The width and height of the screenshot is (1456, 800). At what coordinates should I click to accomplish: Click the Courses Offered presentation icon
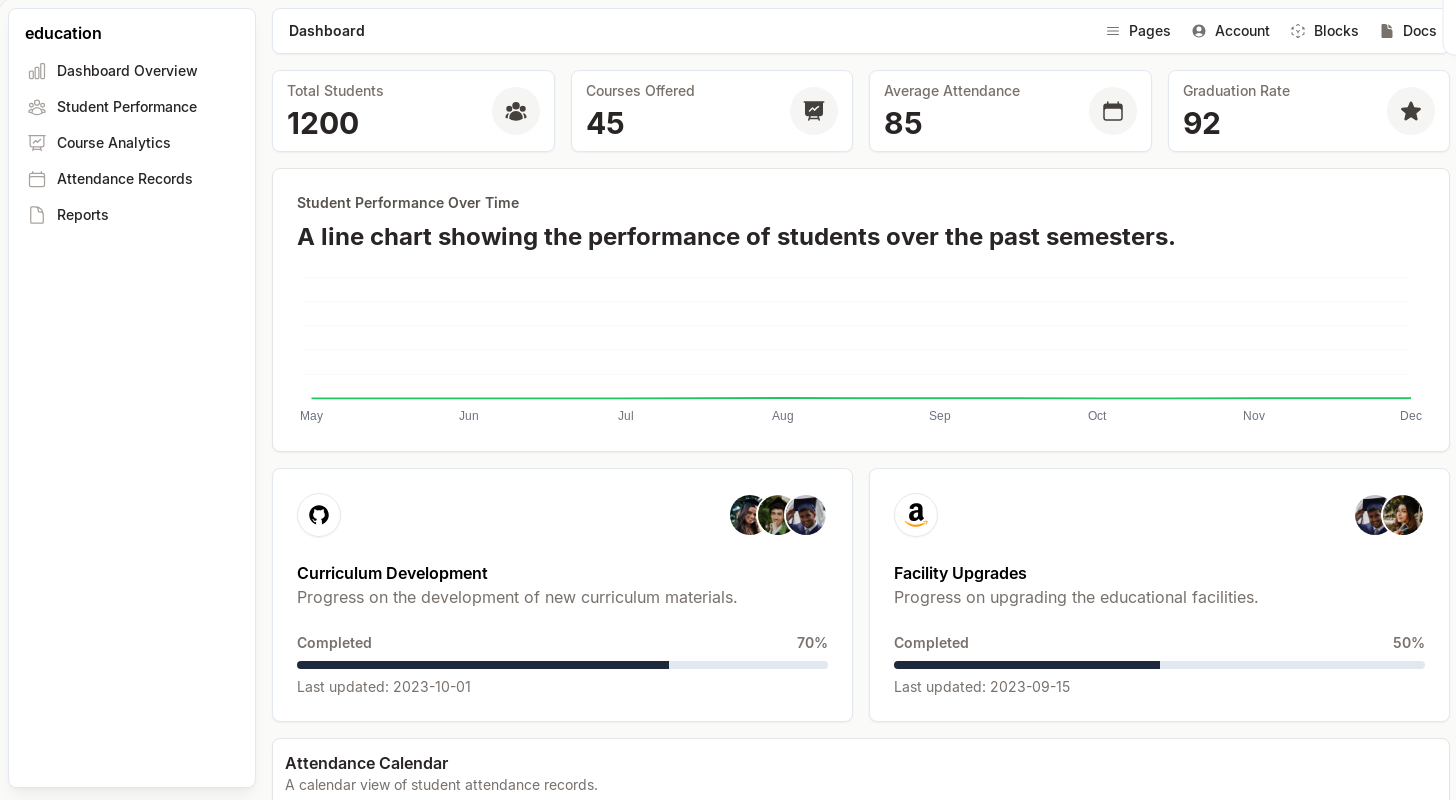click(x=814, y=111)
